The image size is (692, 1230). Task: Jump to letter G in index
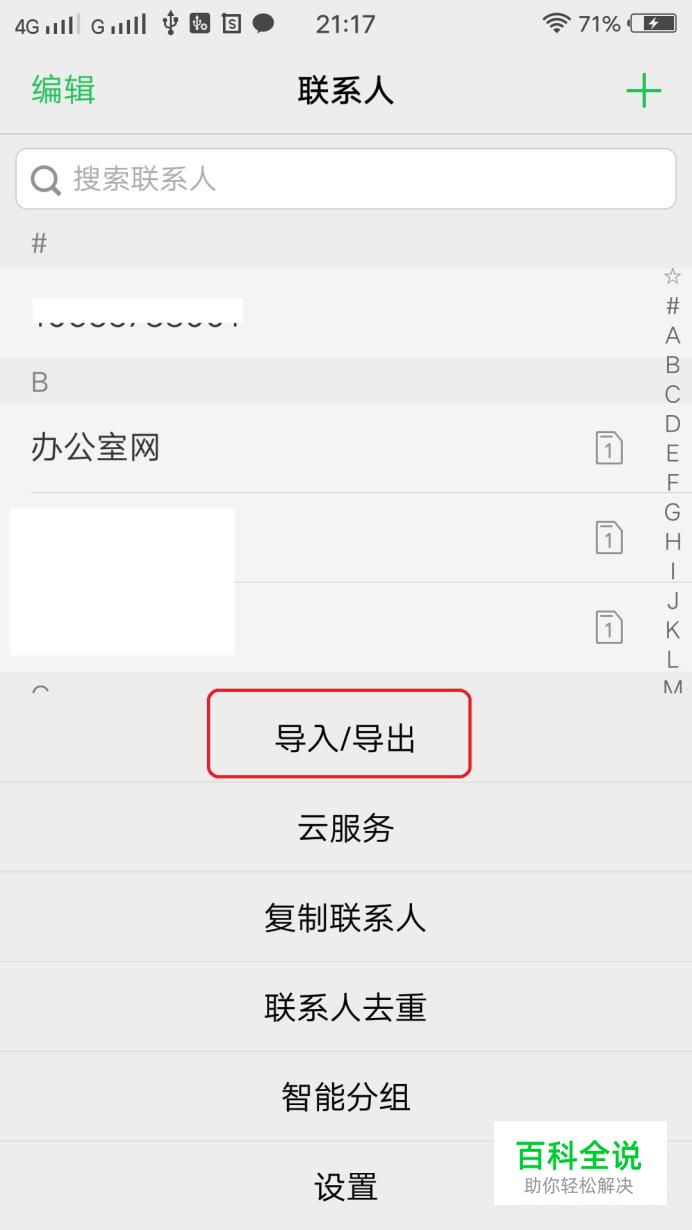(673, 513)
